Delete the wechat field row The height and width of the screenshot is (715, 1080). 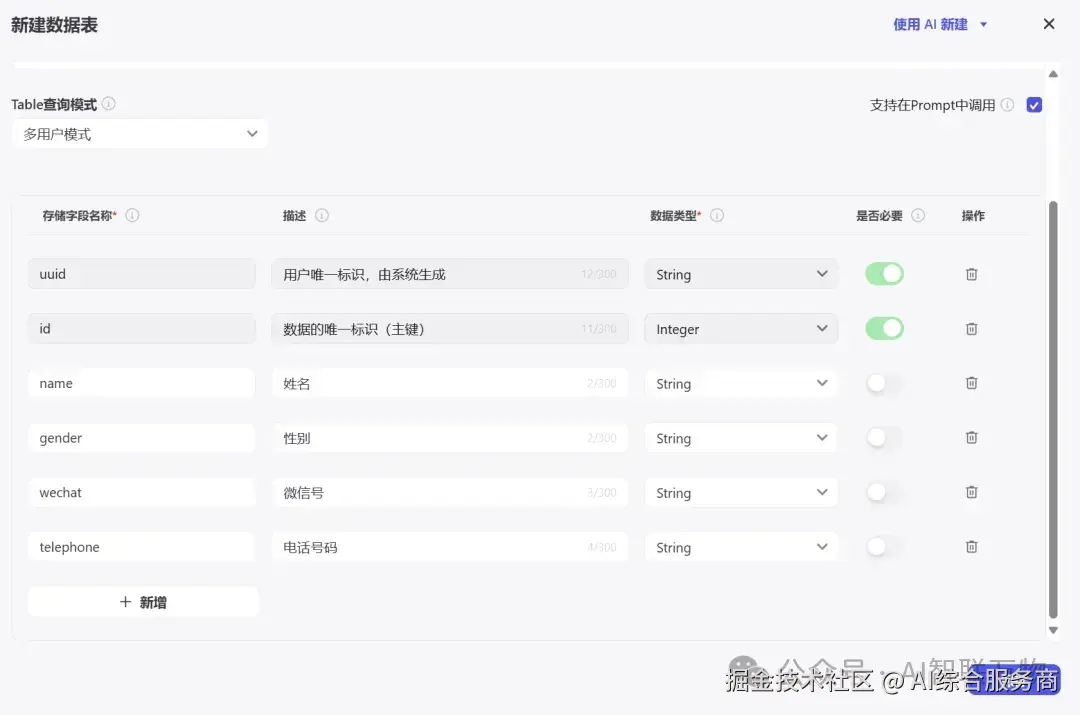(x=971, y=492)
